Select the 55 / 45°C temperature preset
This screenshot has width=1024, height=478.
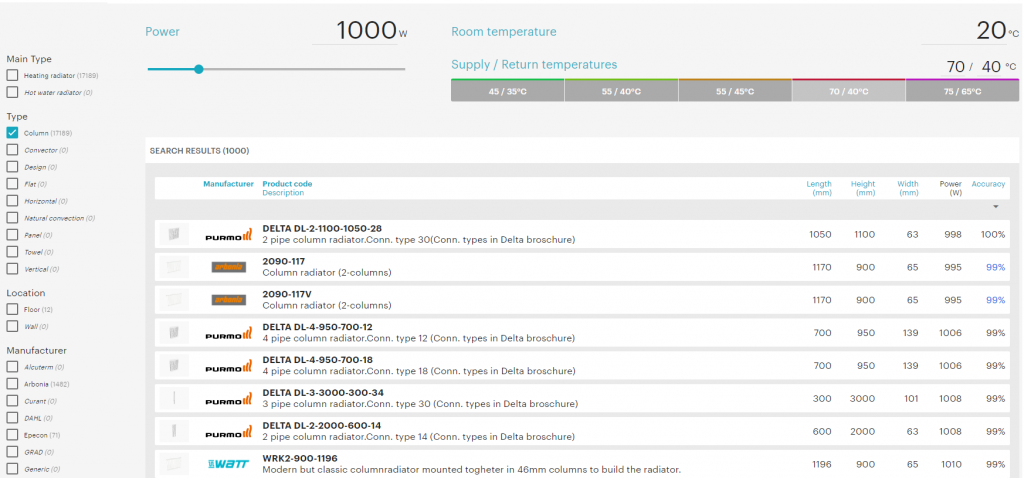[x=735, y=91]
